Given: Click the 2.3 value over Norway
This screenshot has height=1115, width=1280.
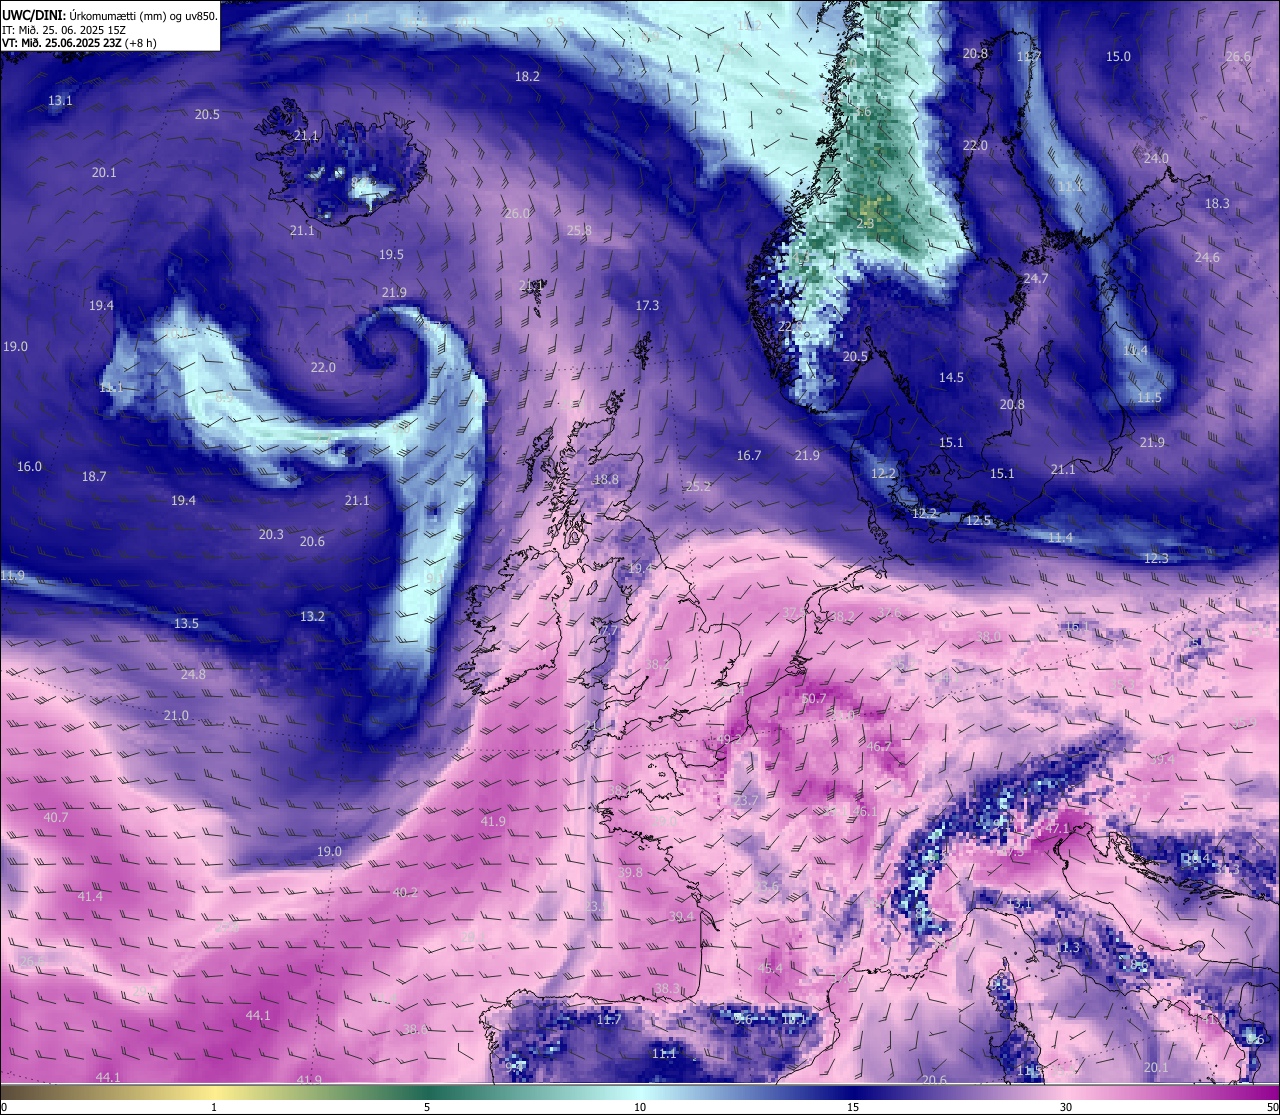Looking at the screenshot, I should [866, 224].
